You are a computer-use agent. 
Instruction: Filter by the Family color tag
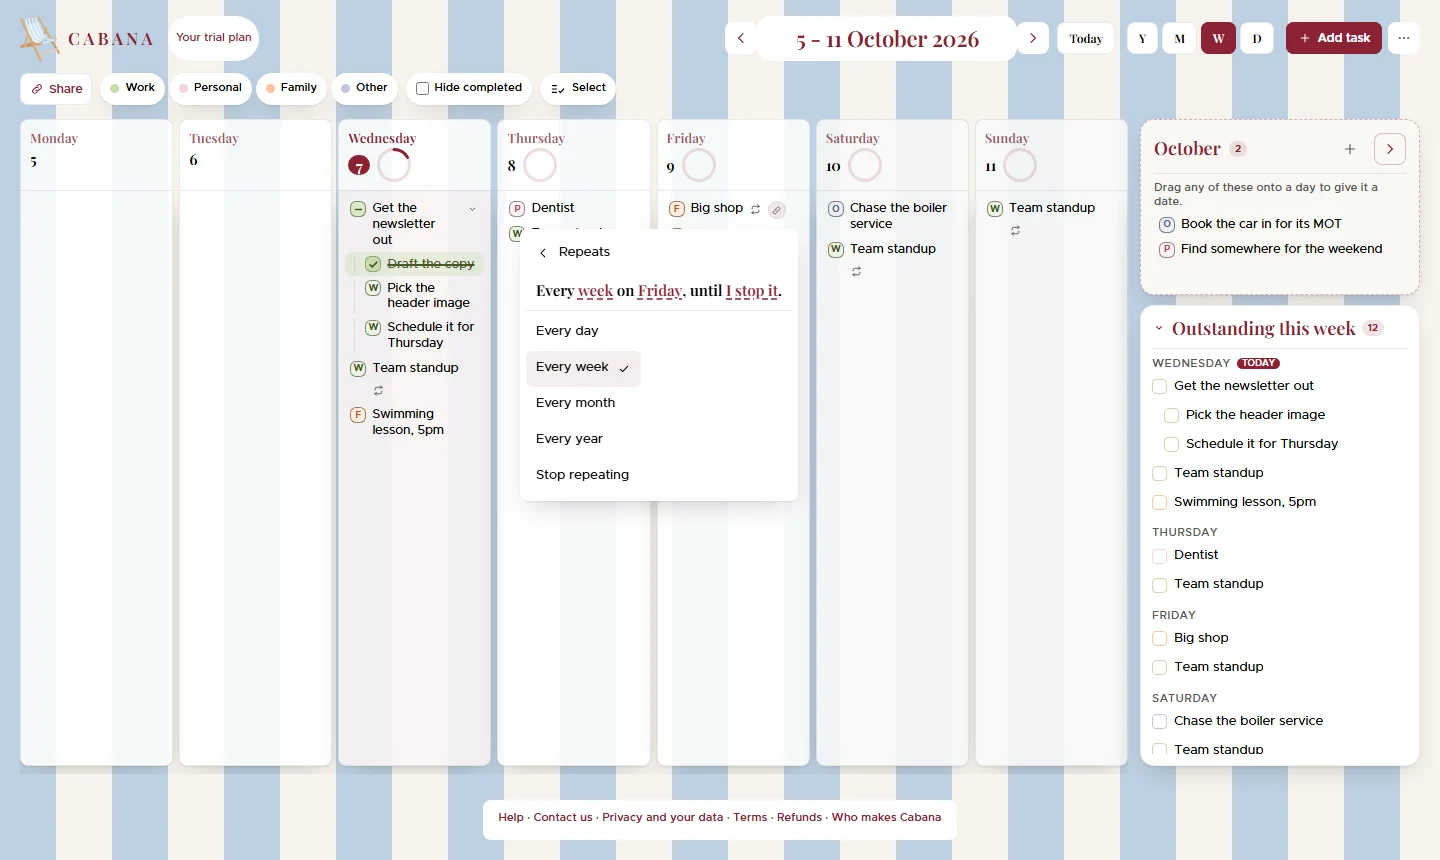coord(291,88)
